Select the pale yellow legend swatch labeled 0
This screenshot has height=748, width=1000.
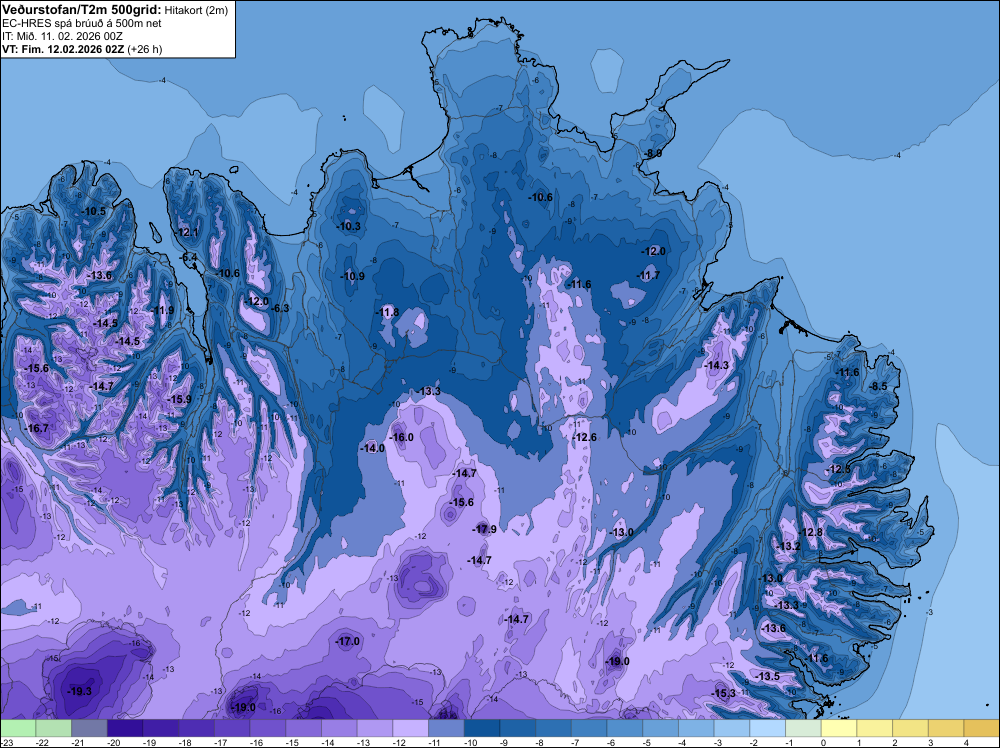pyautogui.click(x=839, y=728)
